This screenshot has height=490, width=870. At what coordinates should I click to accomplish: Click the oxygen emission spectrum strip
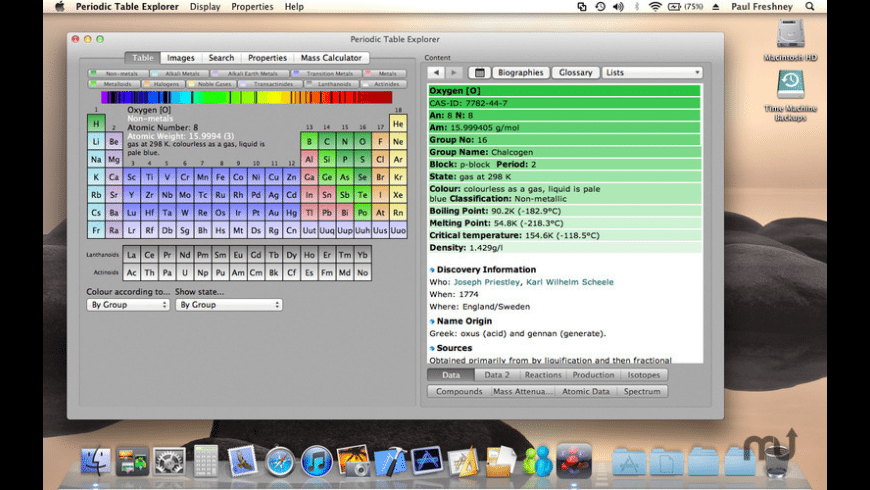pos(246,98)
